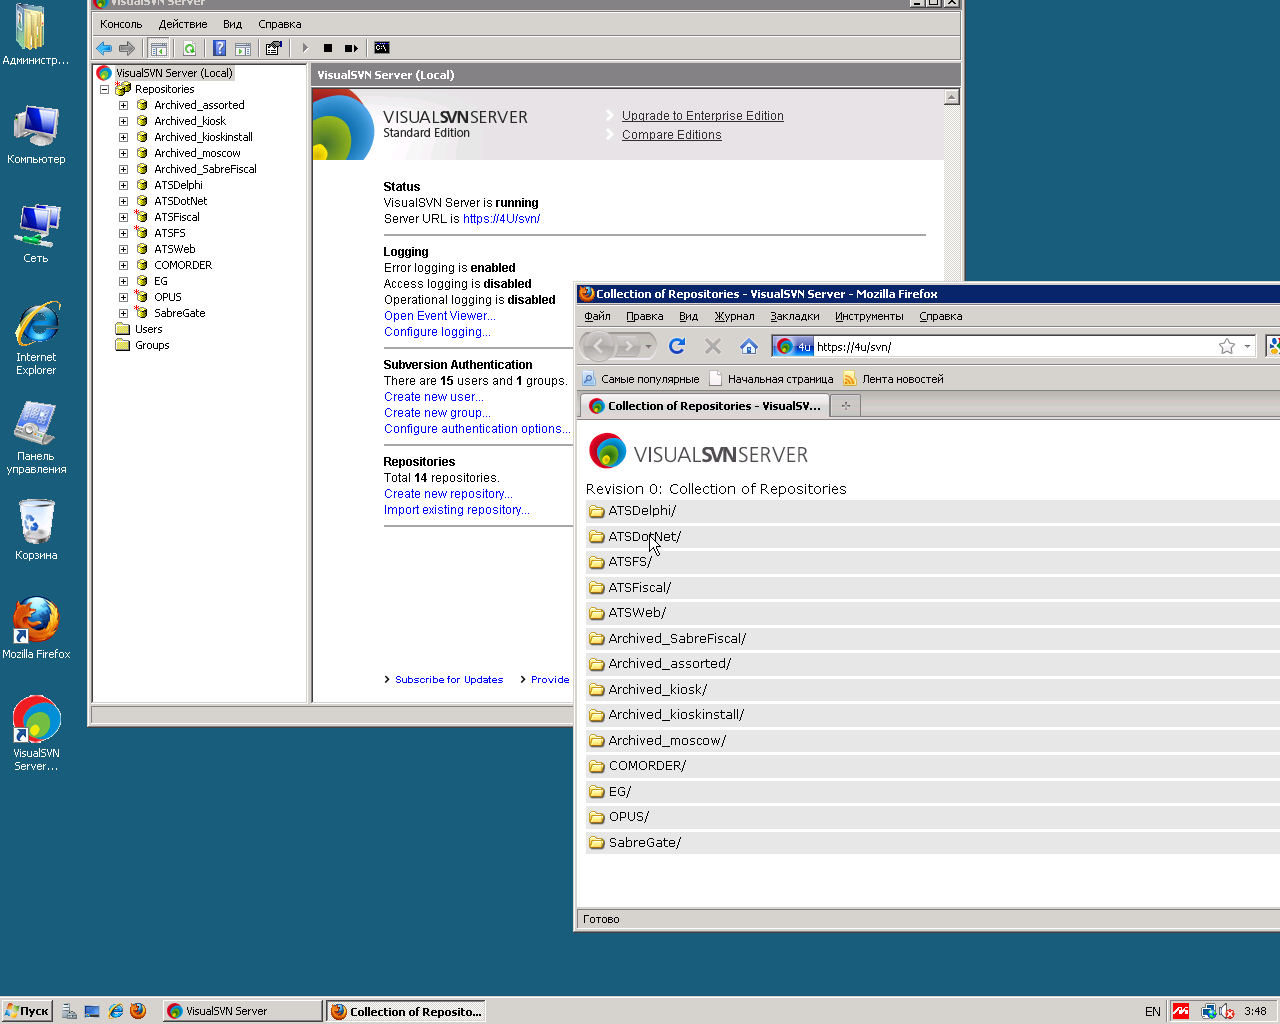Screen dimensions: 1280x1024
Task: Expand the SabreGate repository node
Action: point(123,313)
